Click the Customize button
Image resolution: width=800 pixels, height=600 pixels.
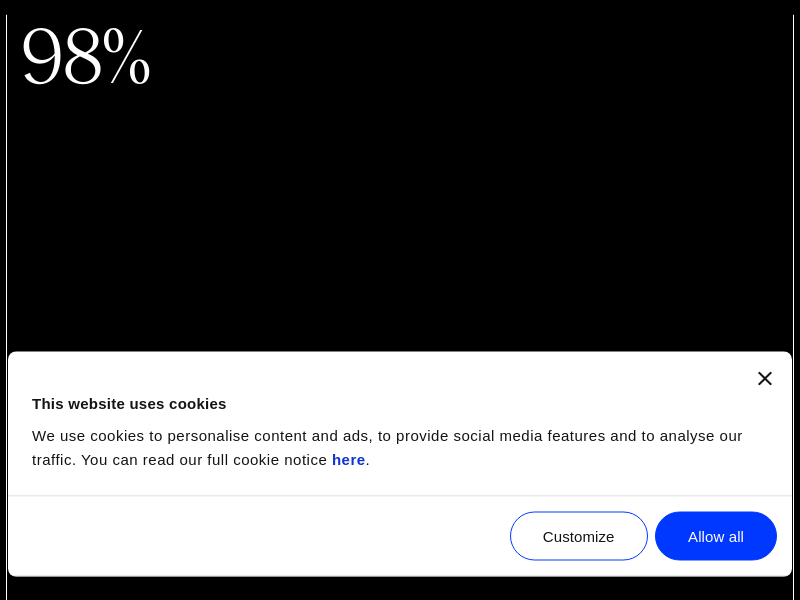579,536
